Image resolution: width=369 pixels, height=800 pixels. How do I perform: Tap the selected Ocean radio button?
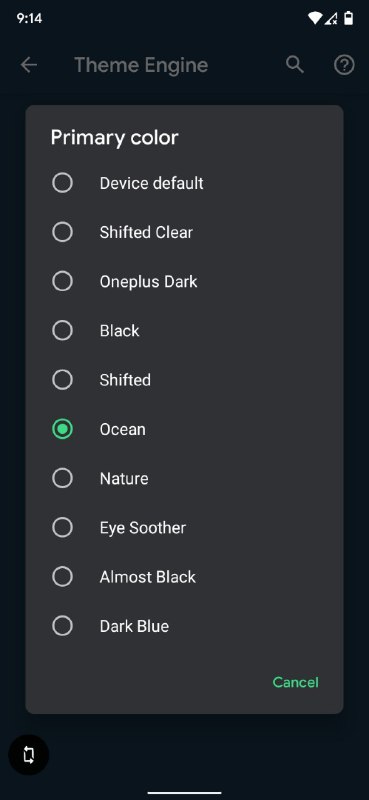(x=62, y=430)
